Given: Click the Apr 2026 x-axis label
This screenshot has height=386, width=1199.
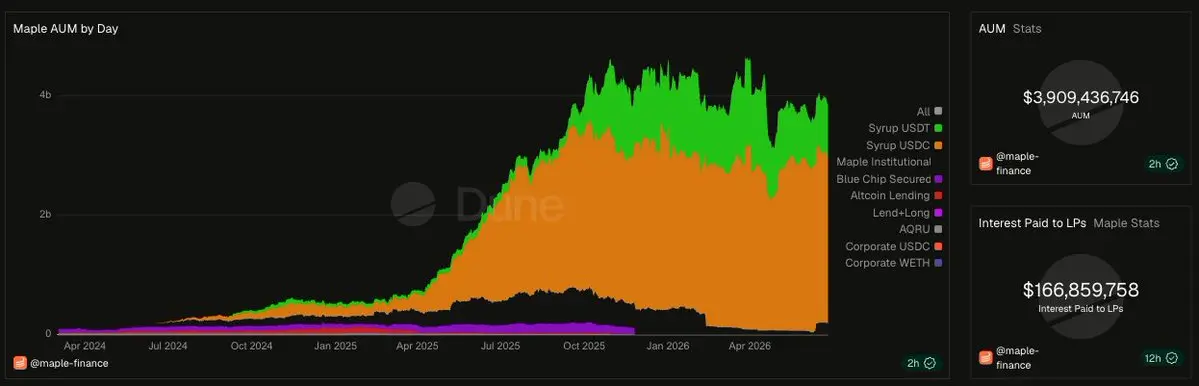Looking at the screenshot, I should (750, 345).
